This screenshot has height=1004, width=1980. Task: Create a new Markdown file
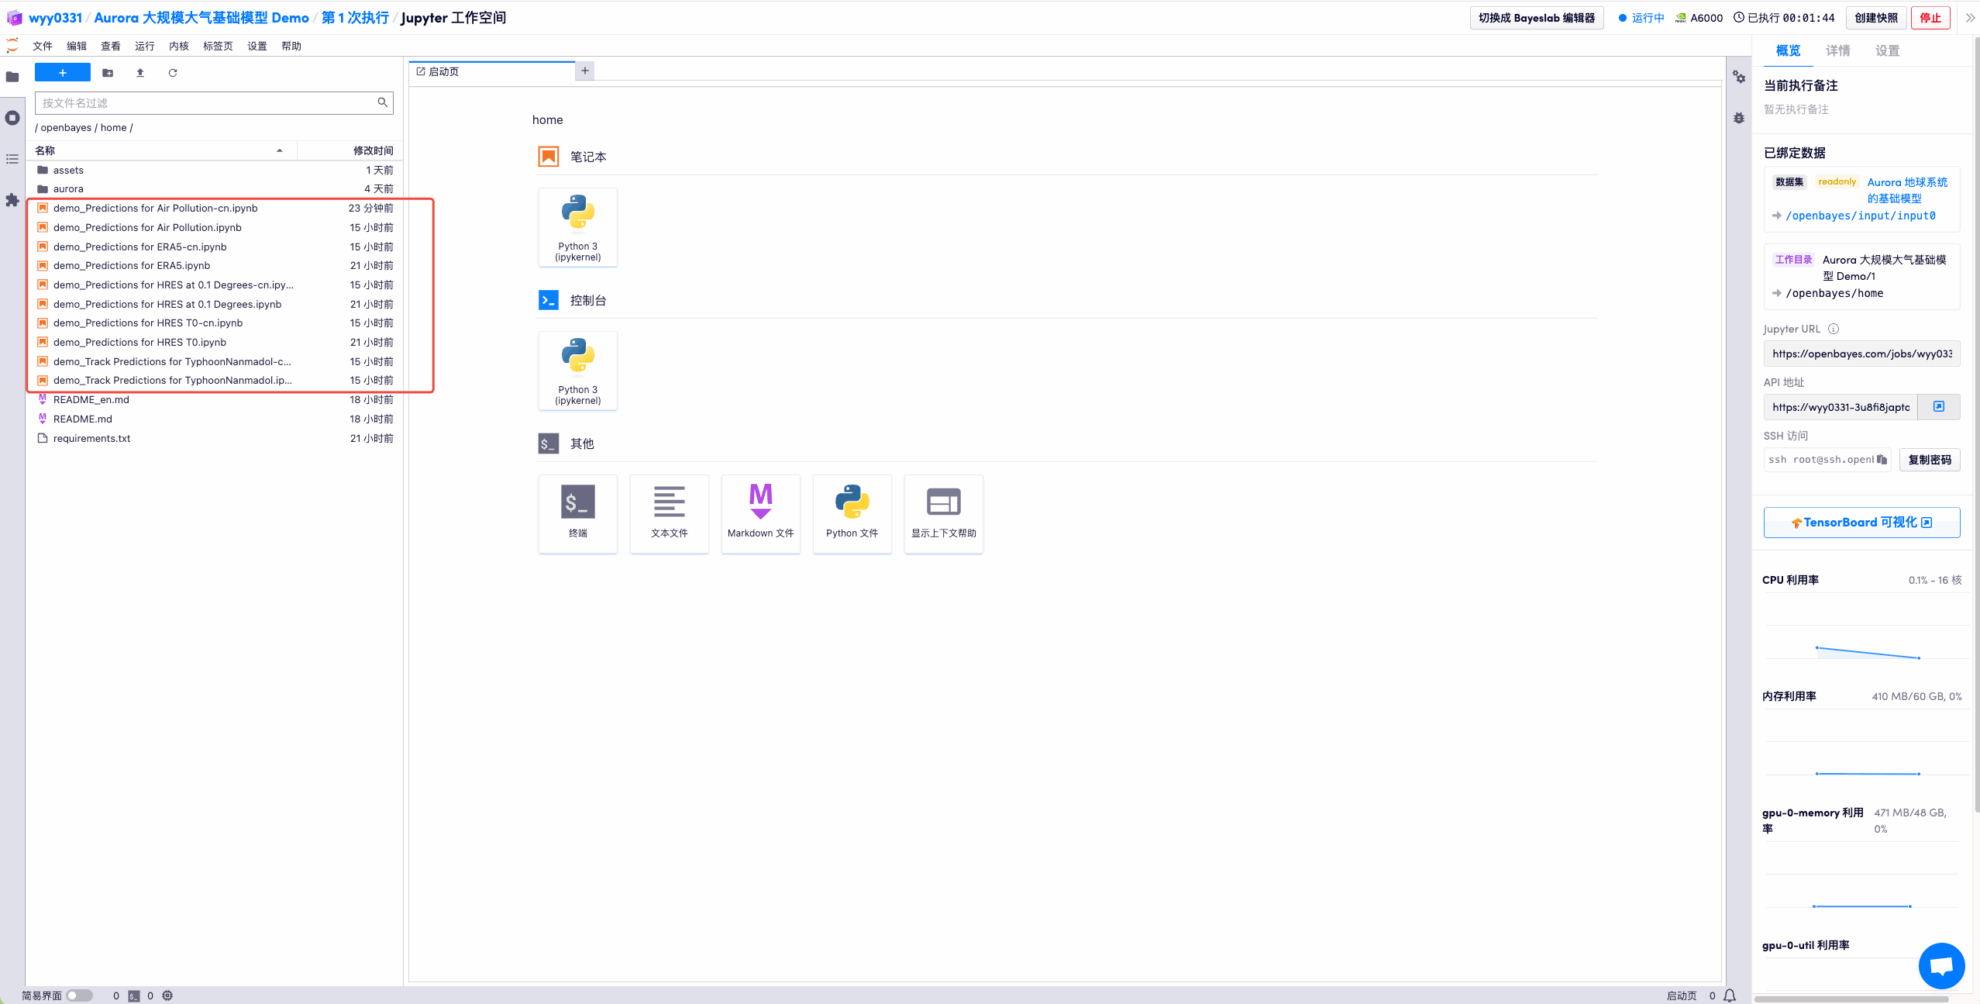point(760,513)
